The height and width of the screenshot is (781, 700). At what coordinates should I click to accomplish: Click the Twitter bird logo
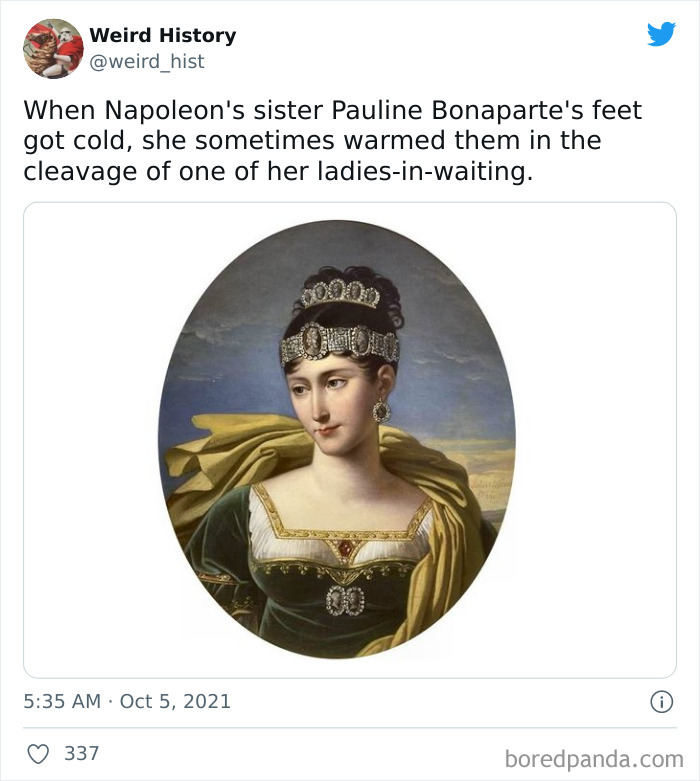(x=661, y=35)
